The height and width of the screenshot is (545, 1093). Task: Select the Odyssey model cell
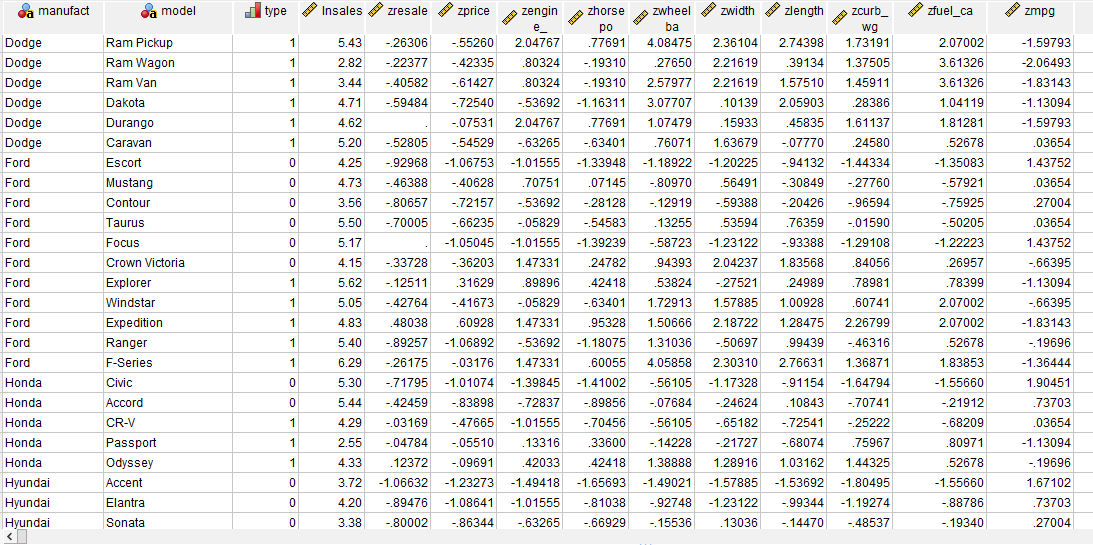click(x=167, y=463)
